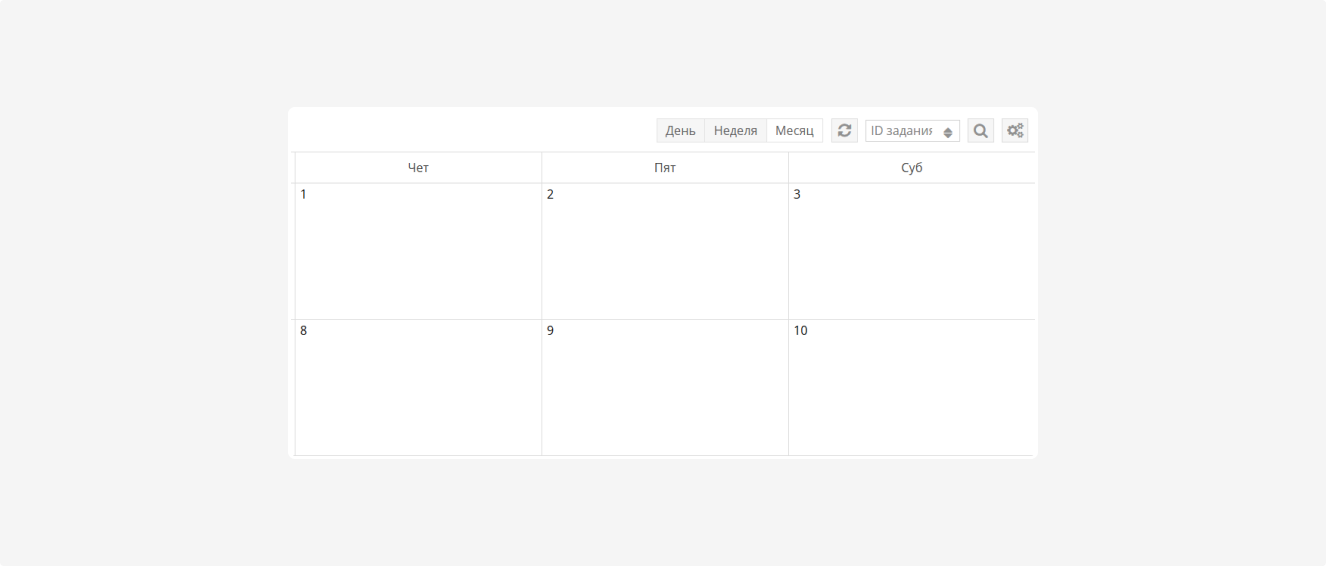
Task: Click the Суб column header
Action: point(911,168)
